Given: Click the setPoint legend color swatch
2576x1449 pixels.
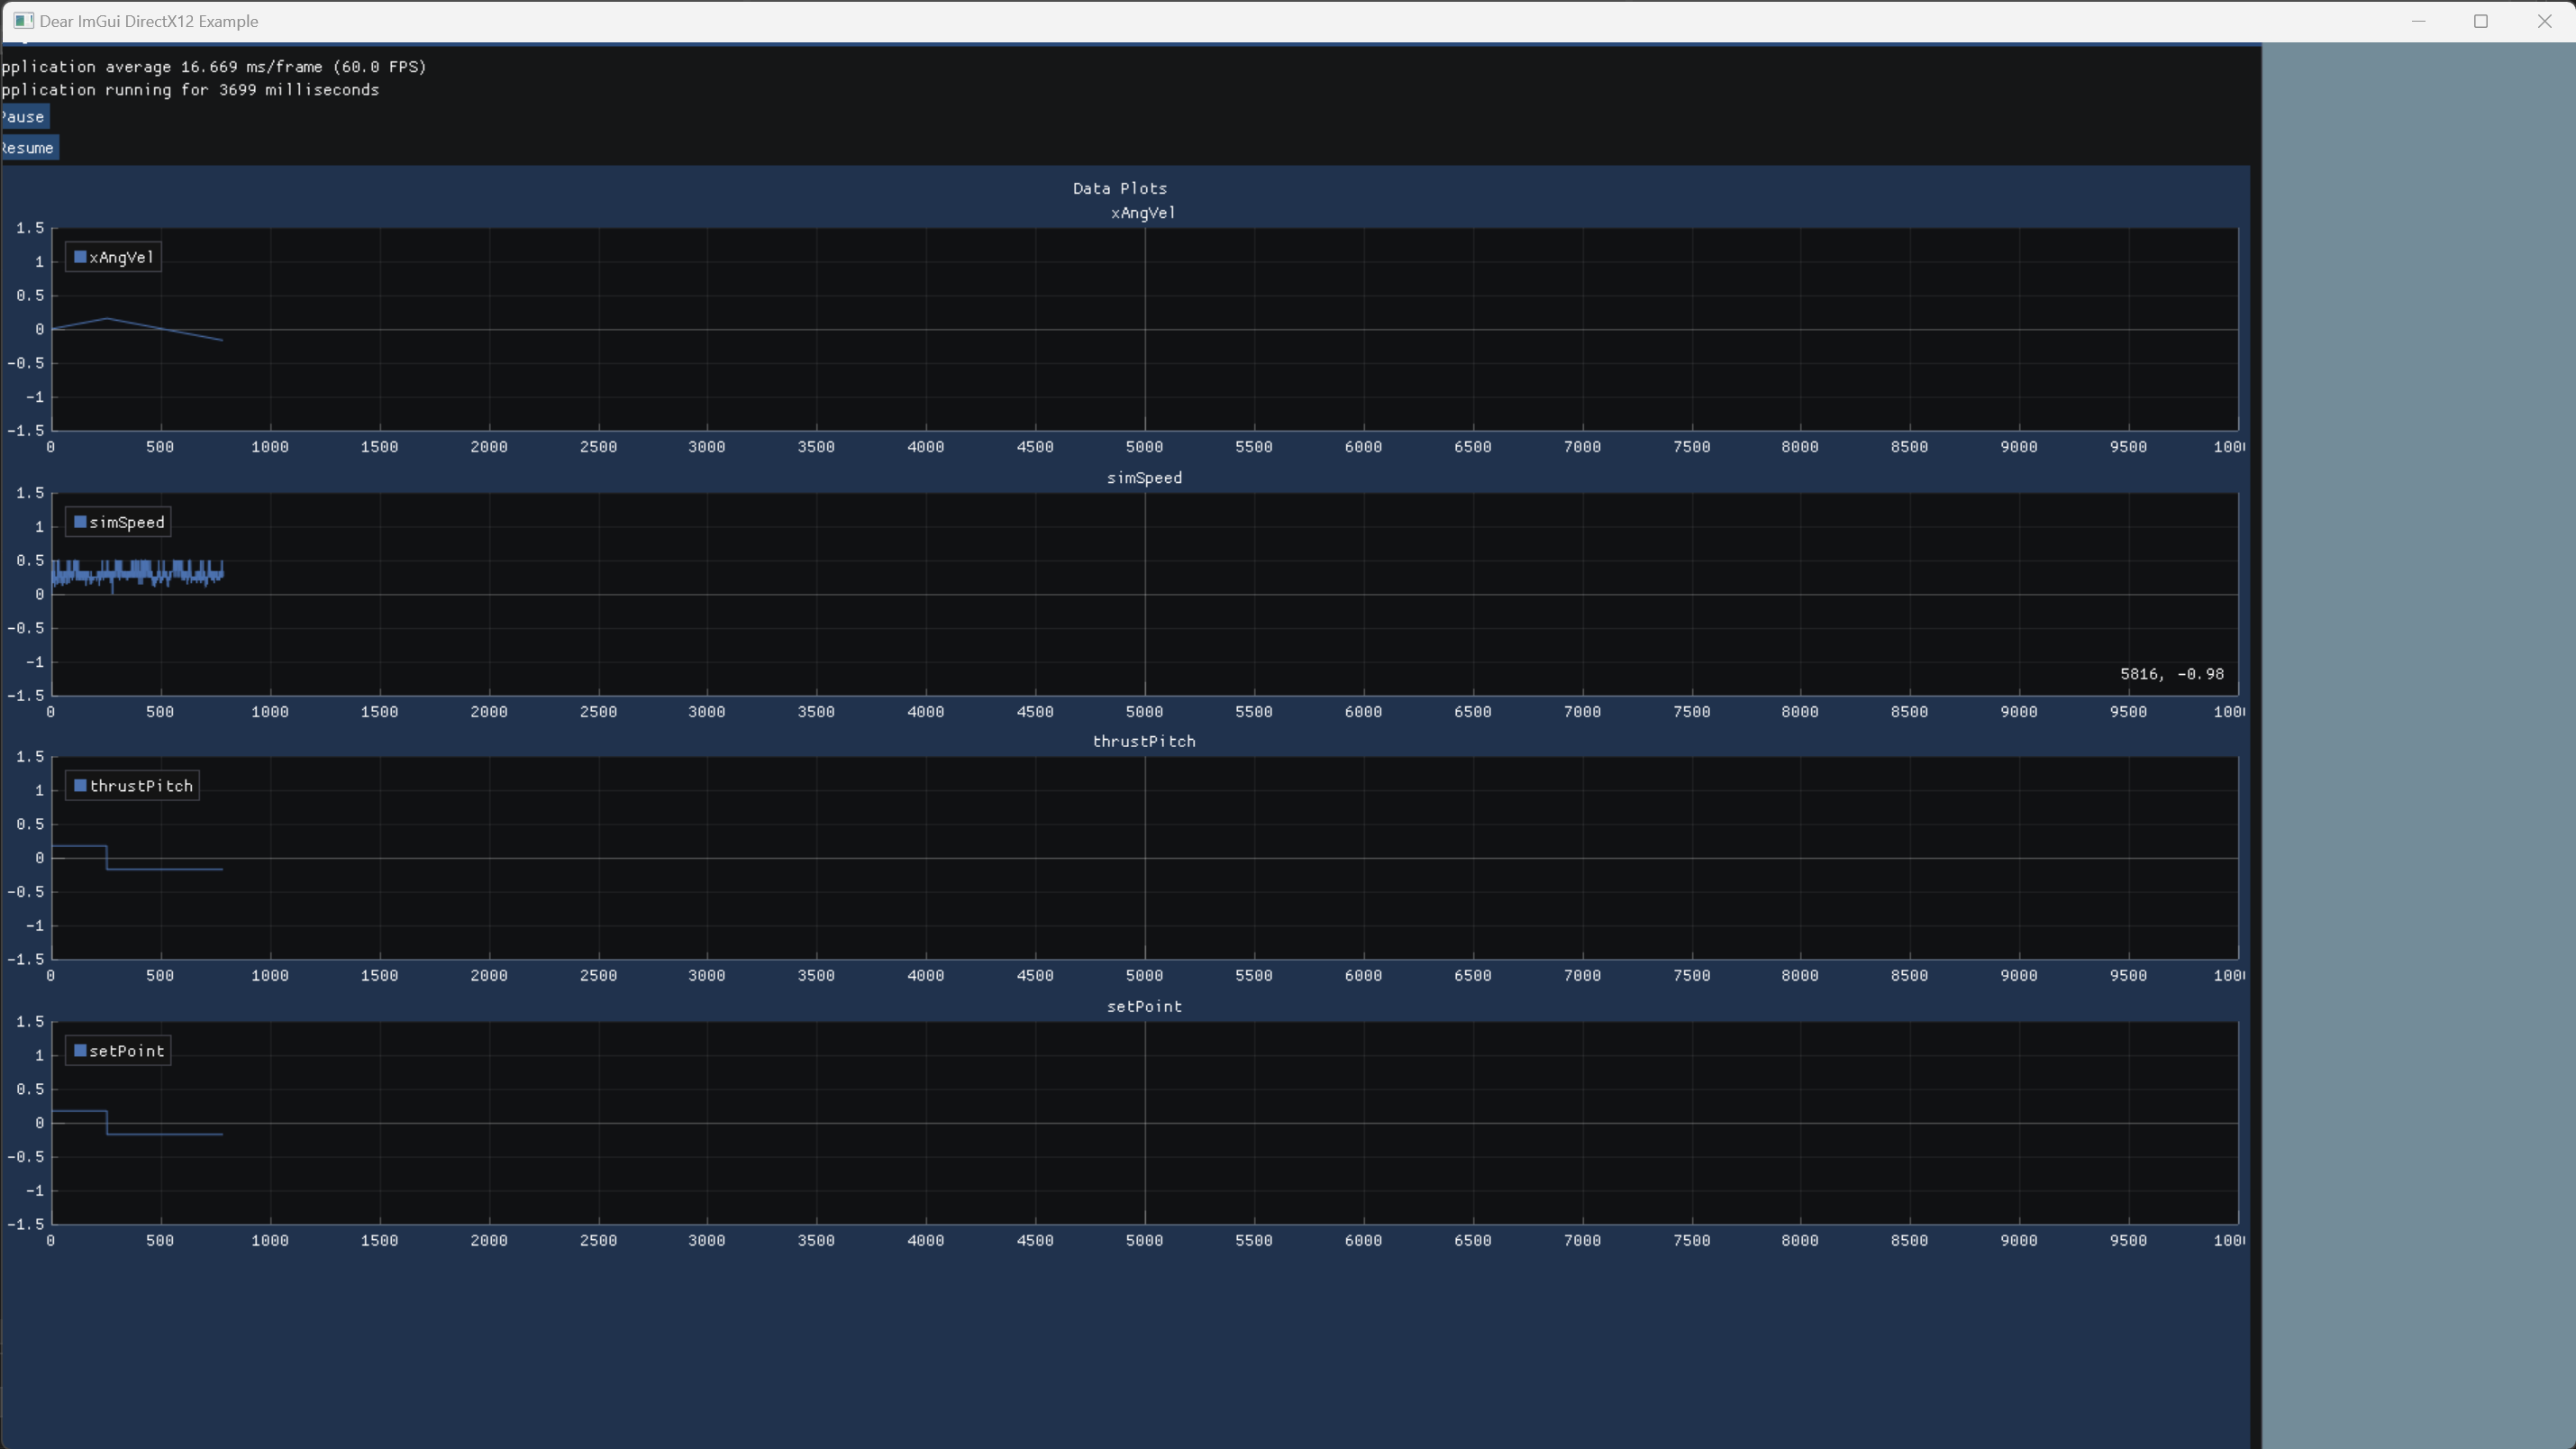Looking at the screenshot, I should [x=80, y=1051].
